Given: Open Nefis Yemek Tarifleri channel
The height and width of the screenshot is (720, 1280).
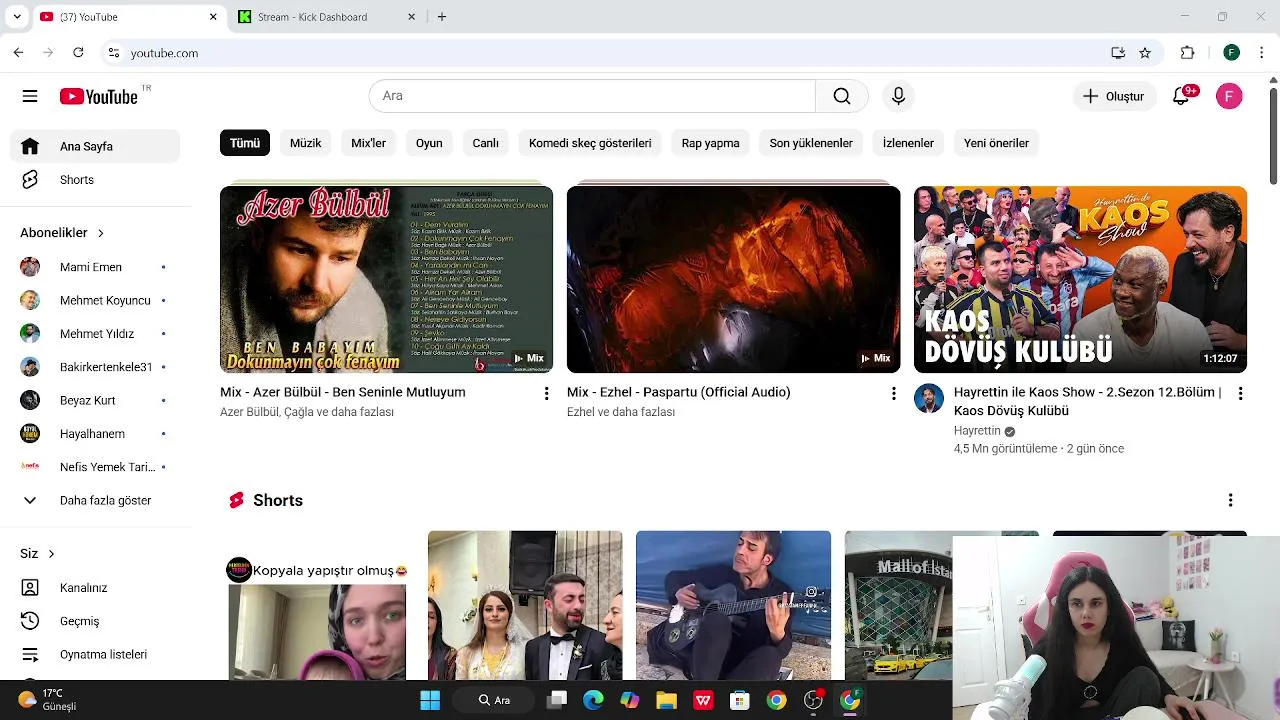Looking at the screenshot, I should [x=96, y=467].
